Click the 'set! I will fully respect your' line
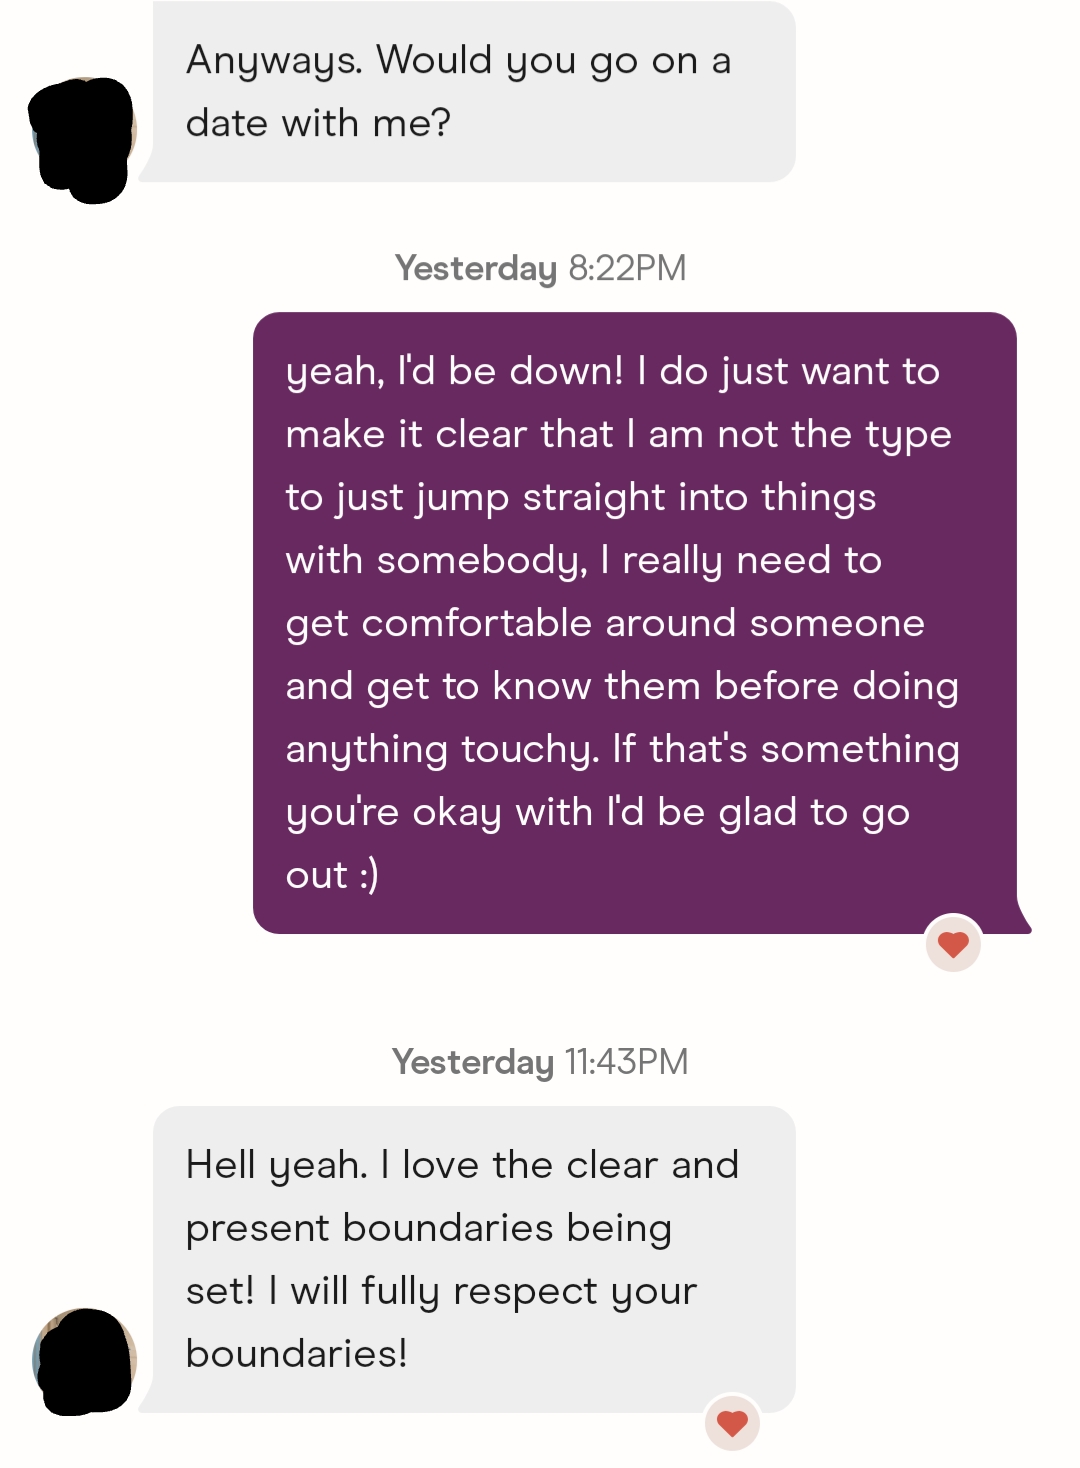Screen dimensions: 1080x1468 point(441,1291)
